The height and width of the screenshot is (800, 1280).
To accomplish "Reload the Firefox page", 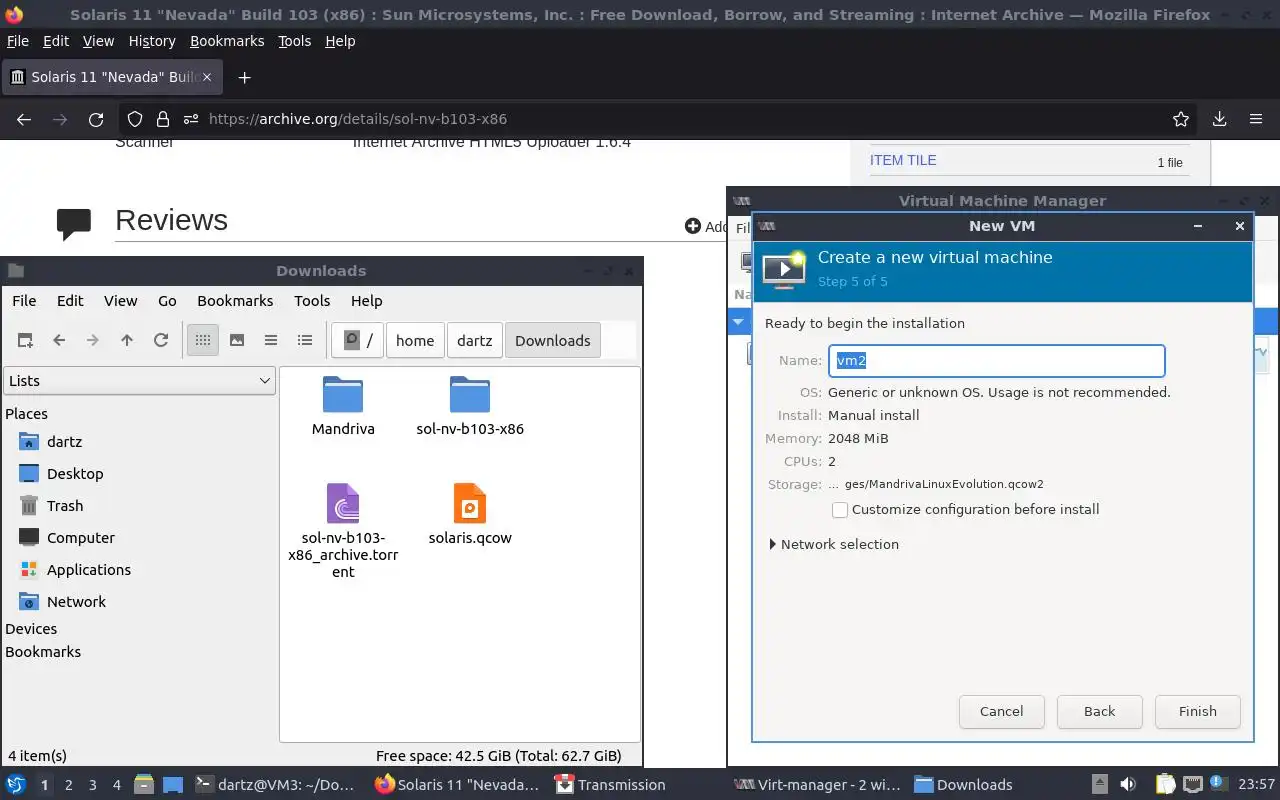I will pos(96,119).
